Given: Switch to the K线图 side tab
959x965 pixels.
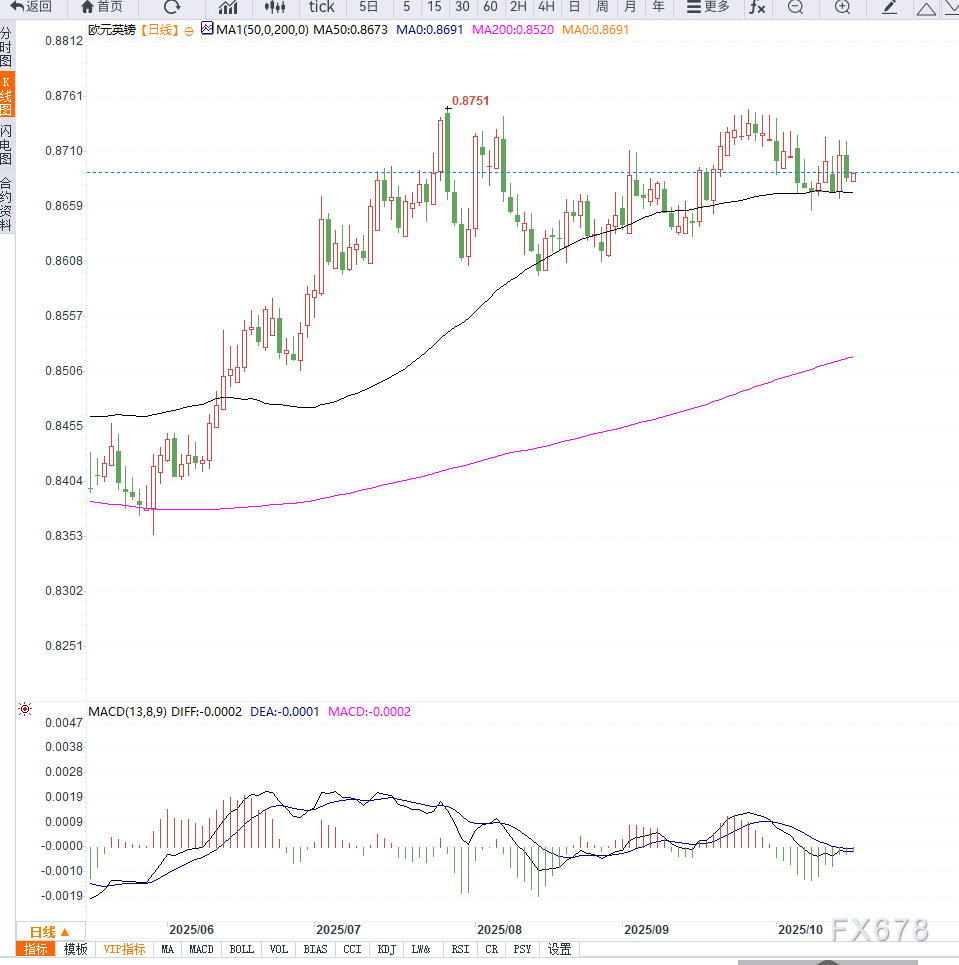Looking at the screenshot, I should (6, 95).
